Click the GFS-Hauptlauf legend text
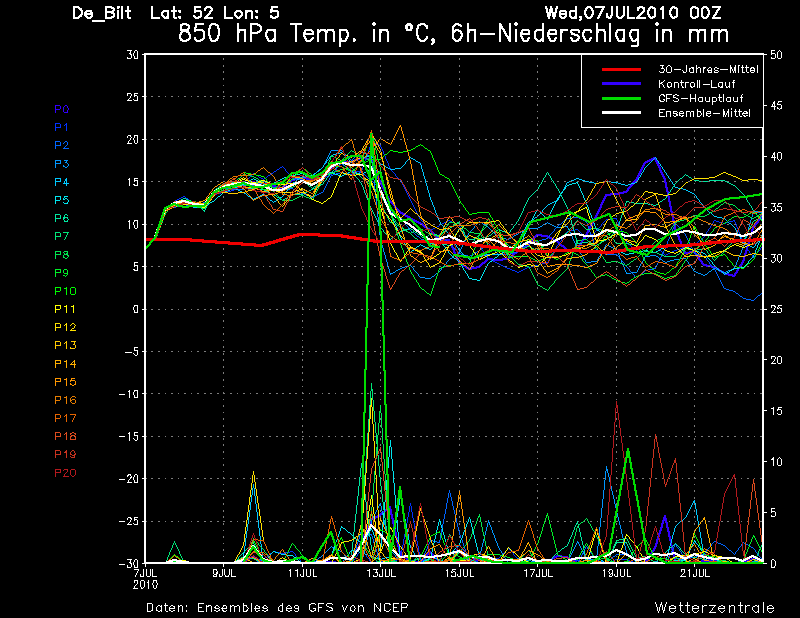 coord(701,98)
